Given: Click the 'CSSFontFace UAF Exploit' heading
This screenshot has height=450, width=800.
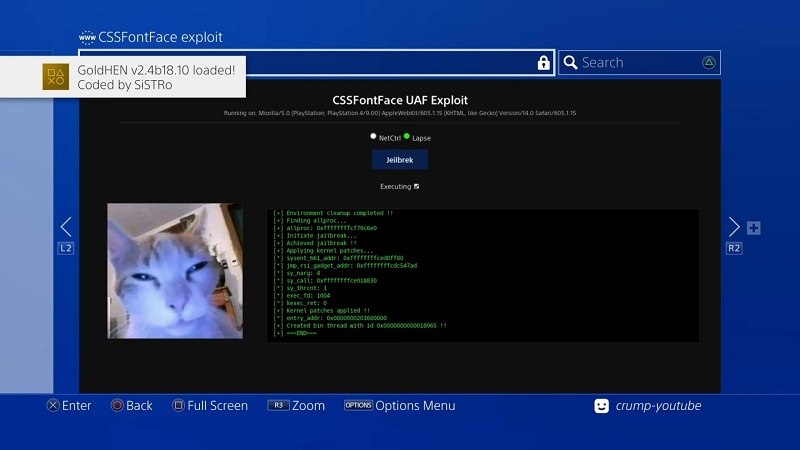Looking at the screenshot, I should pos(400,100).
